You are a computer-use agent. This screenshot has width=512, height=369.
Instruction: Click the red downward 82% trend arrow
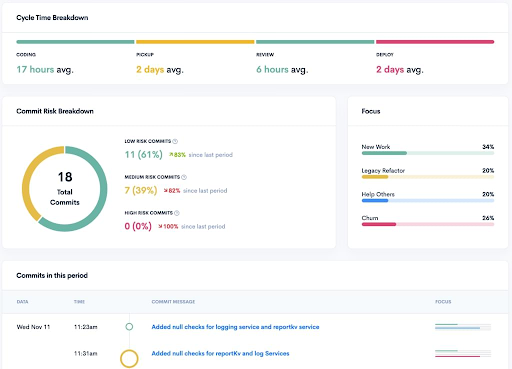pos(166,191)
